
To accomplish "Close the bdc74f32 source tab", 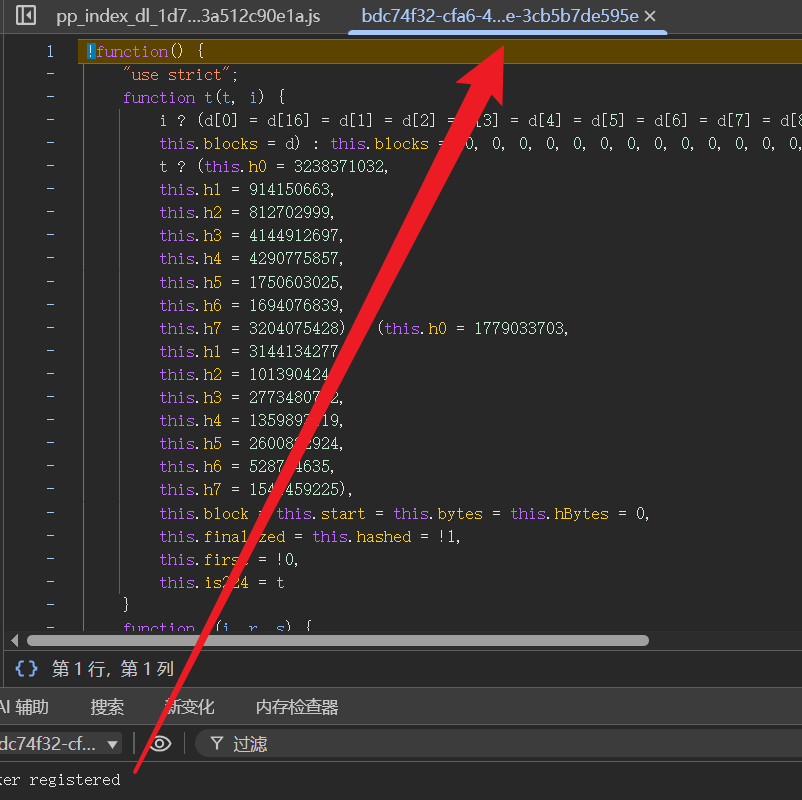I will click(650, 16).
